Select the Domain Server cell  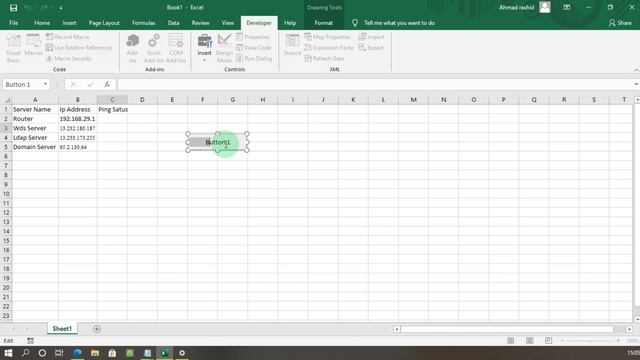point(35,147)
